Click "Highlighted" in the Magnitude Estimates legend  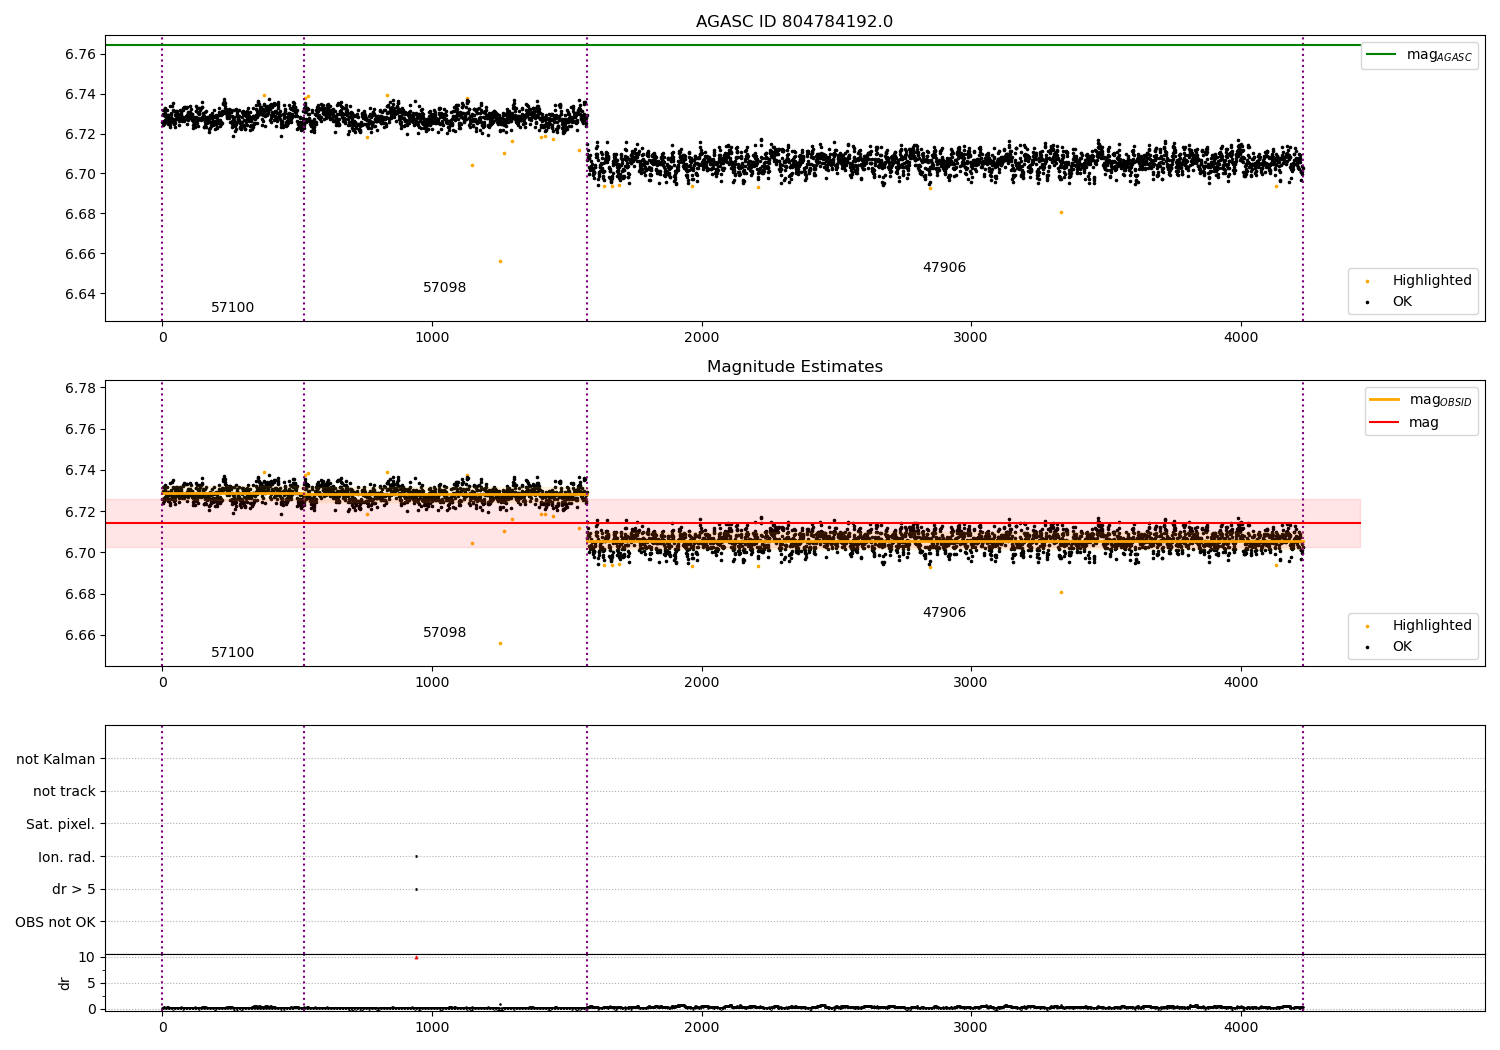click(1431, 625)
